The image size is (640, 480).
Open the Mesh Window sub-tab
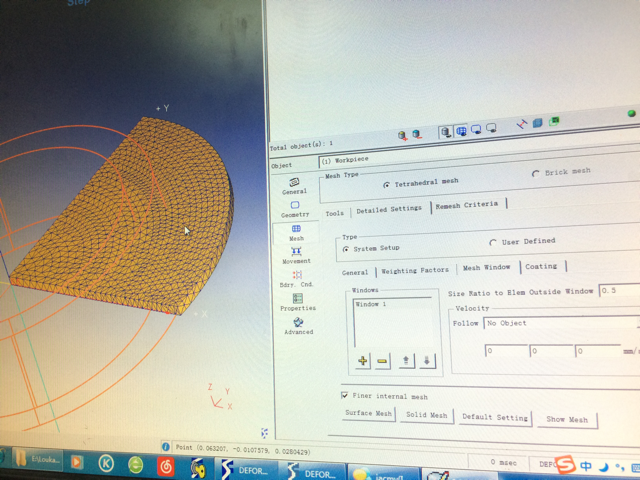point(487,268)
